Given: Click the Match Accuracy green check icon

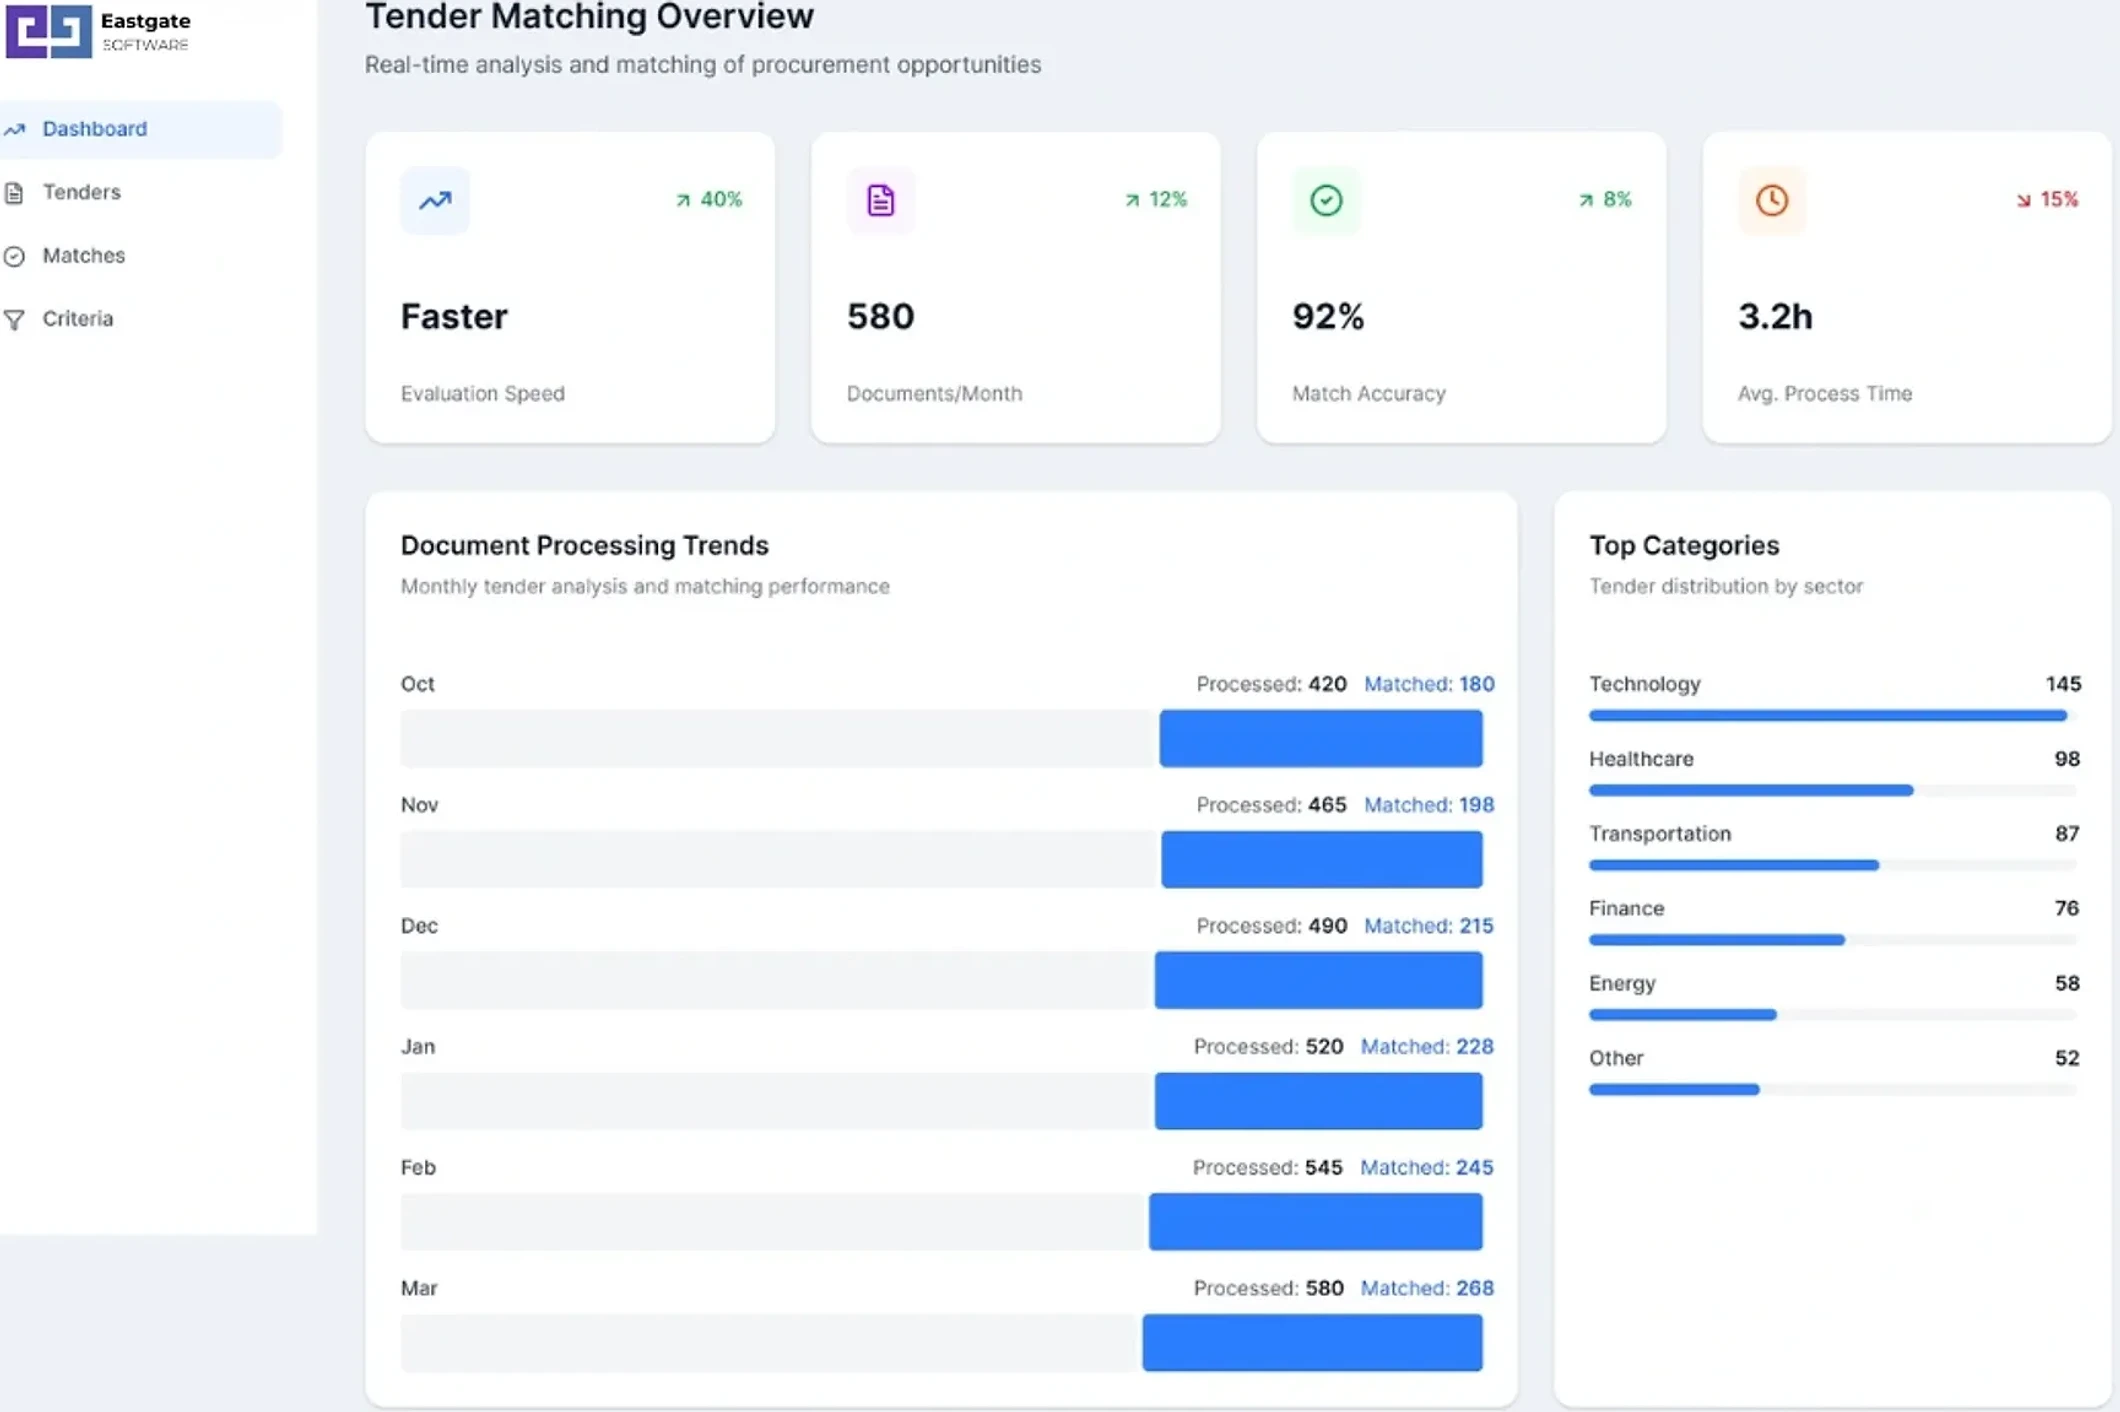Looking at the screenshot, I should (x=1326, y=200).
